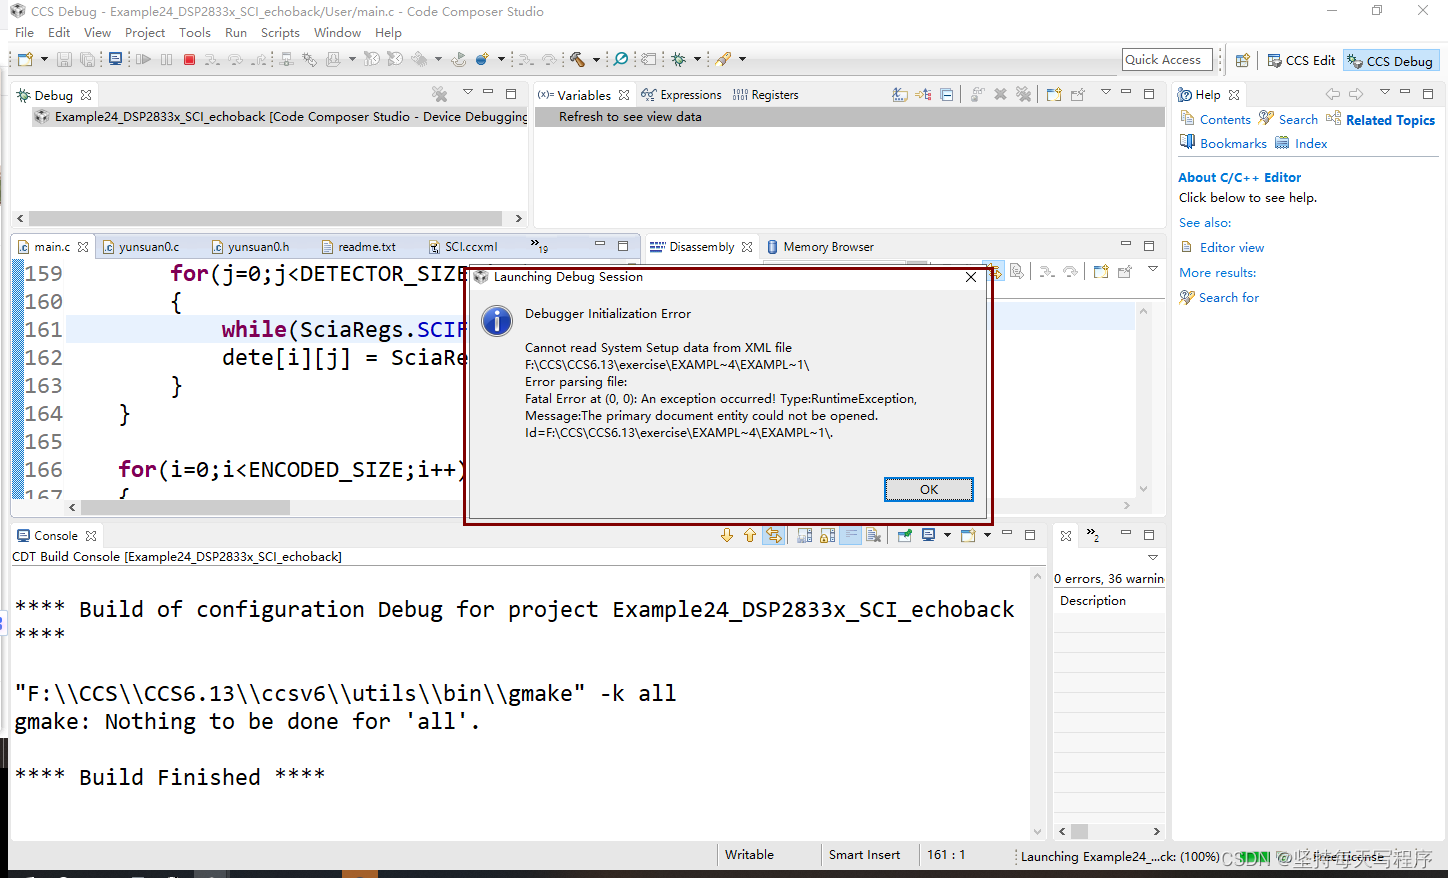Viewport: 1448px width, 878px height.
Task: Click Help view Forward arrow
Action: [1356, 94]
